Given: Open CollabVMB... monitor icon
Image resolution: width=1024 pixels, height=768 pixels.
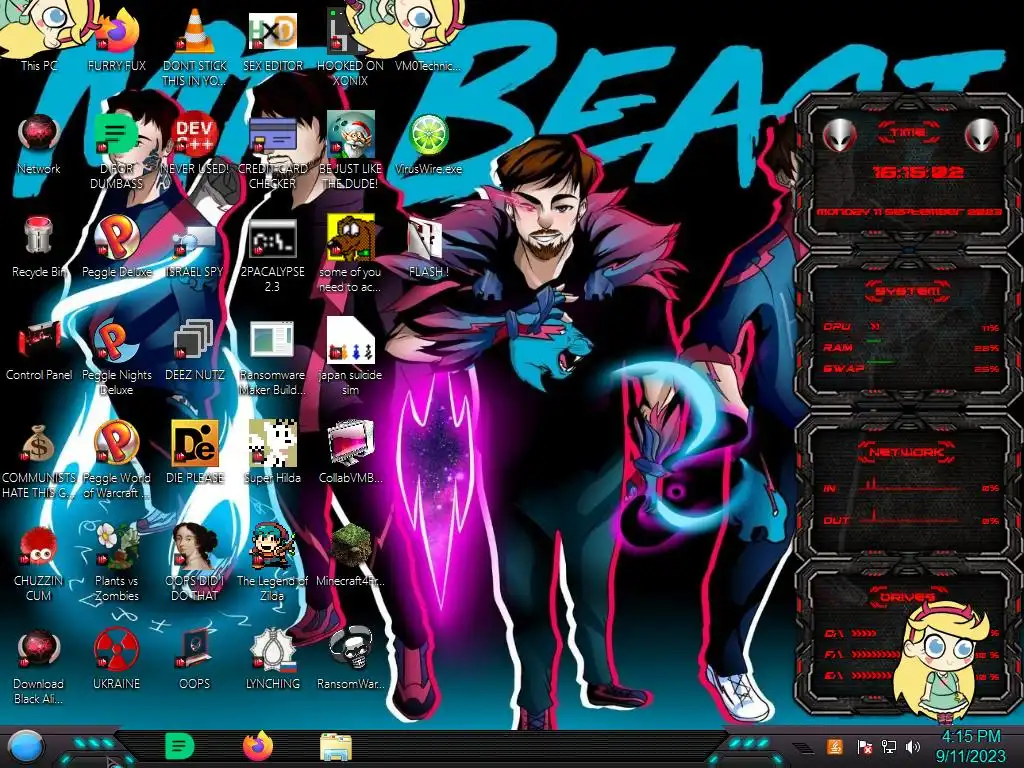Looking at the screenshot, I should (350, 452).
